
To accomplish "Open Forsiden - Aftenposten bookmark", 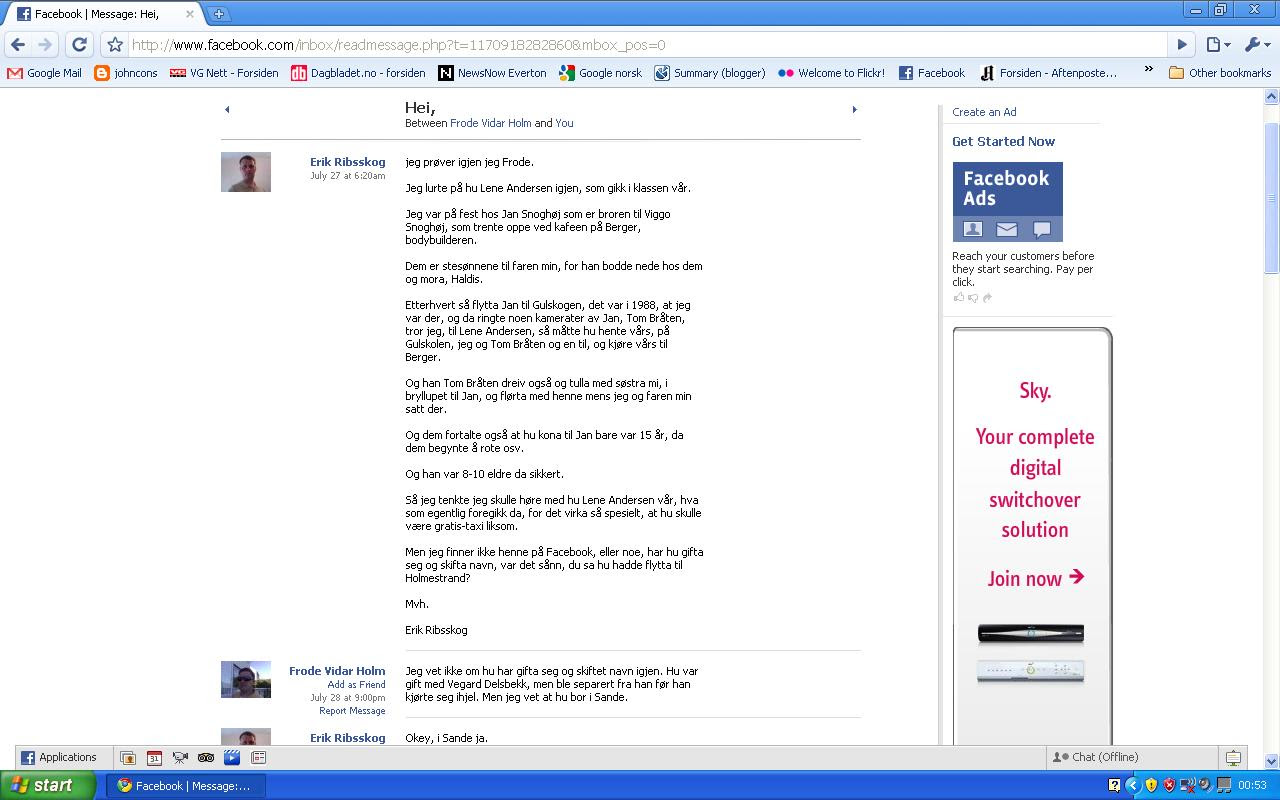I will [1049, 73].
